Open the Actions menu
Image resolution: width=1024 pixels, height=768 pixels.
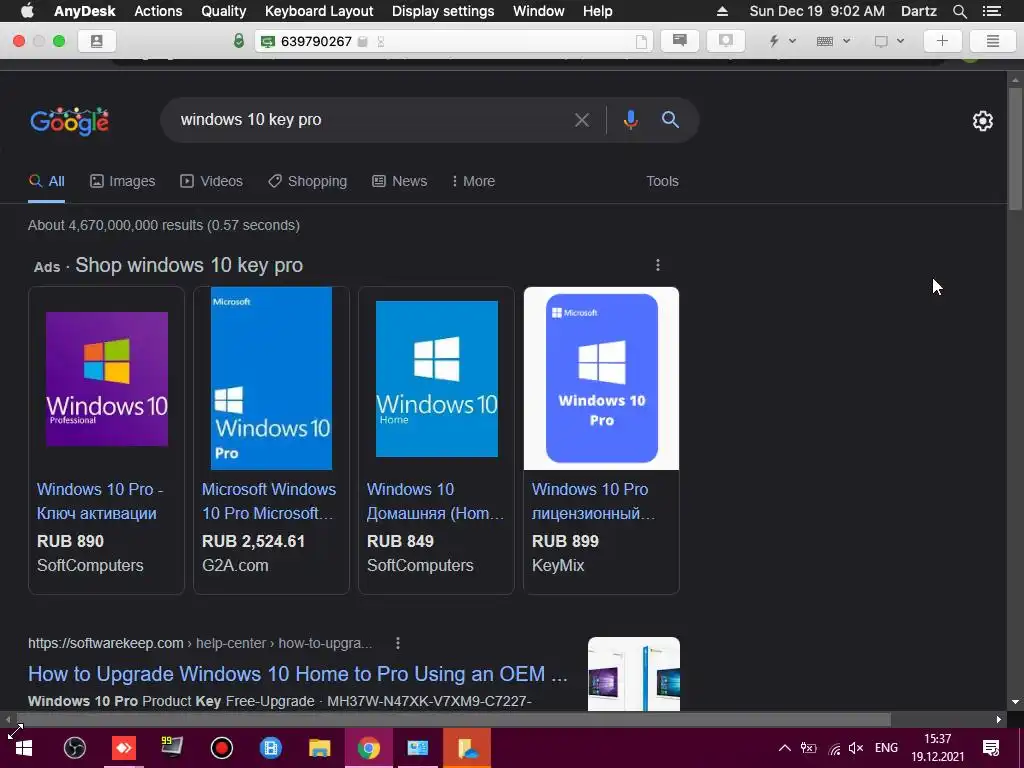[158, 11]
